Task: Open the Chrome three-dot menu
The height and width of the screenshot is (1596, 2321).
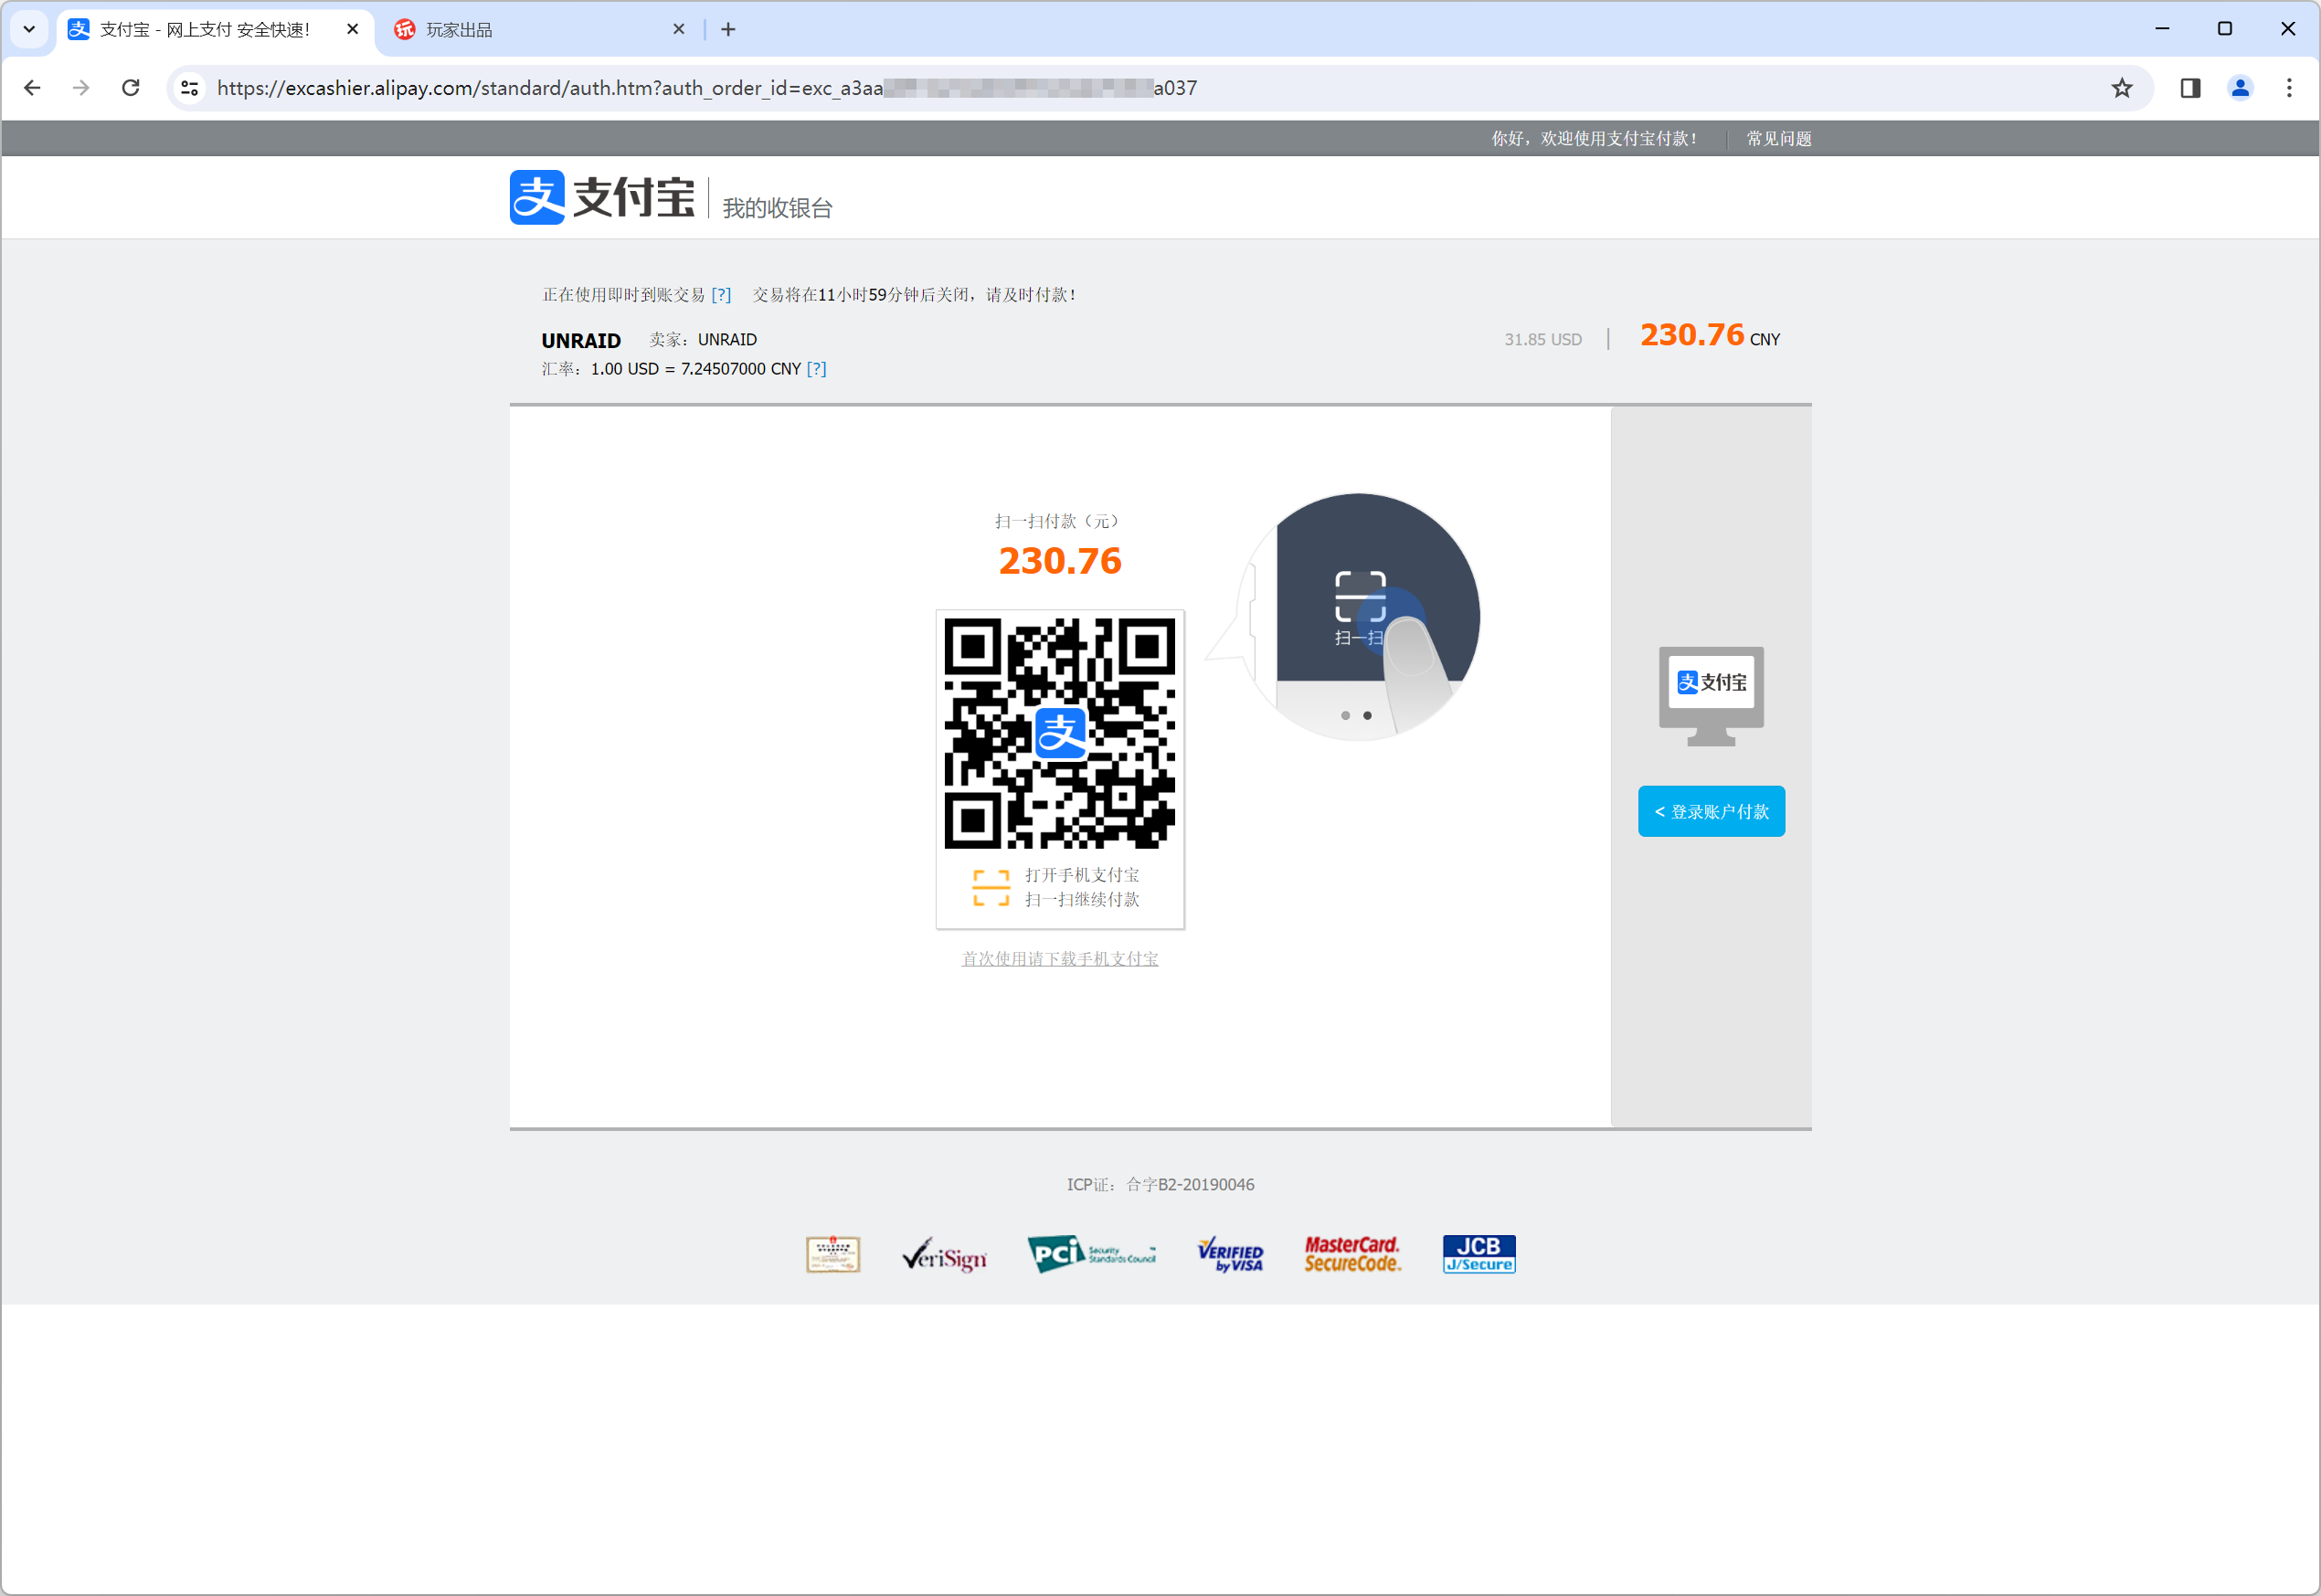Action: coord(2289,88)
